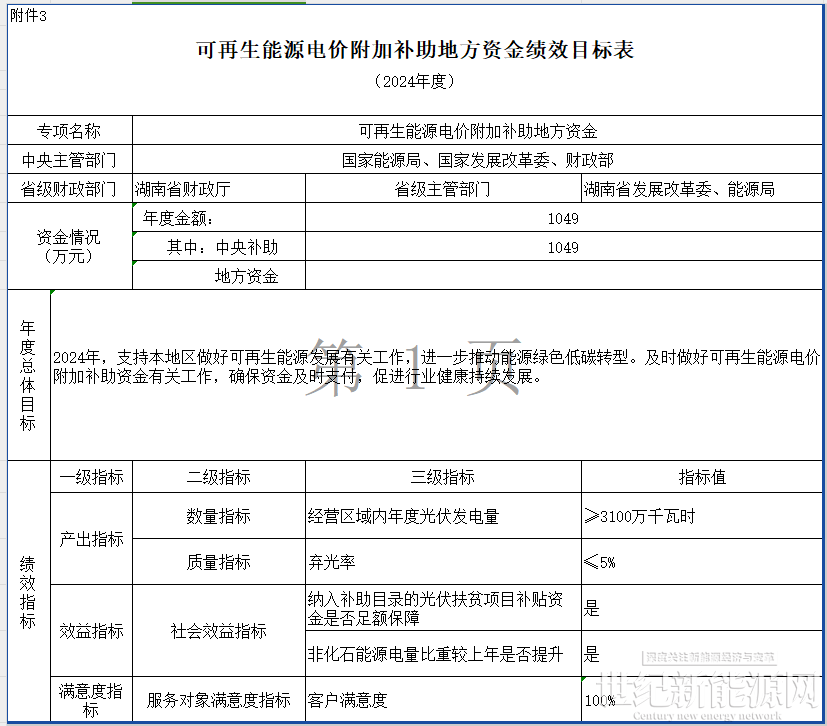Click the '100%' satisfaction value cell
Screen dimensions: 827x726
[702, 699]
